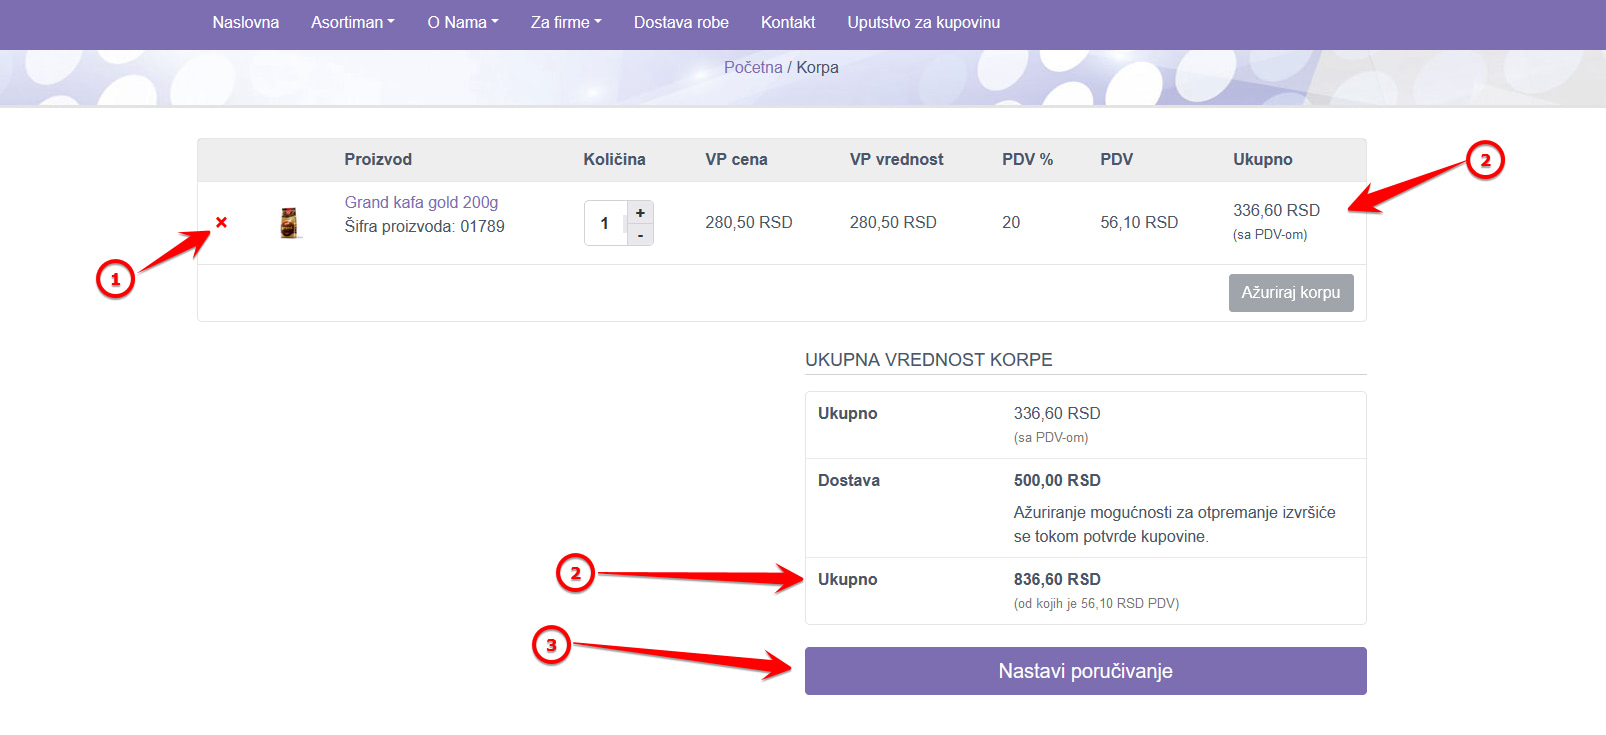Viewport: 1606px width, 735px height.
Task: Continue with Nastavi poručivanje button
Action: [x=1085, y=671]
